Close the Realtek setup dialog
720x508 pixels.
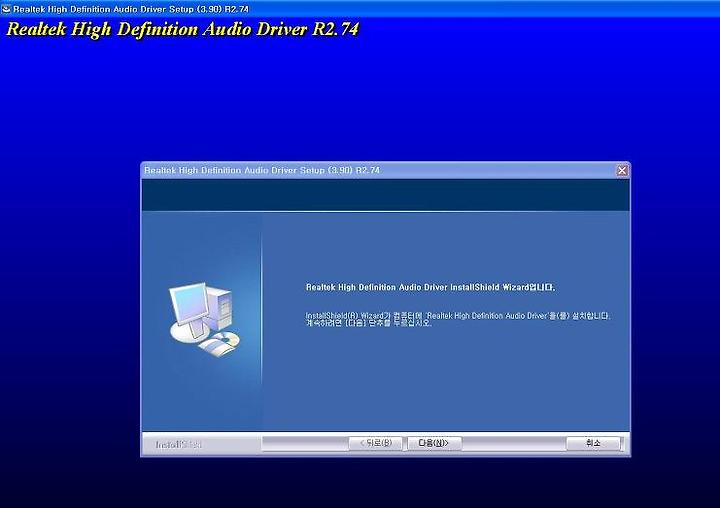click(622, 170)
